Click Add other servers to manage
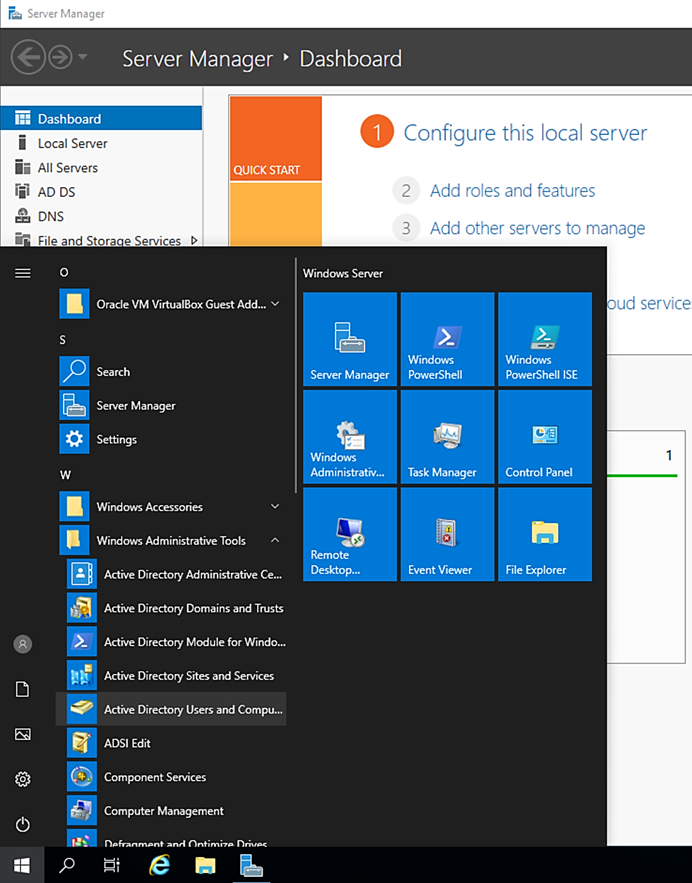The width and height of the screenshot is (692, 883). 537,228
